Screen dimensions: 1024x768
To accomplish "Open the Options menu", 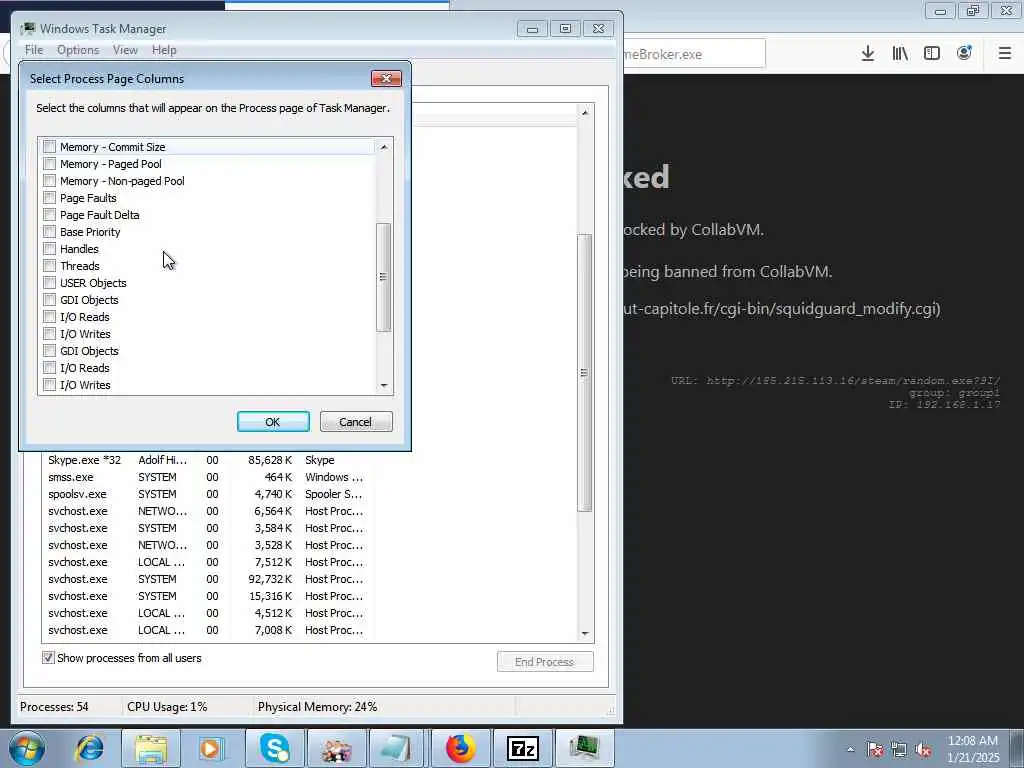I will click(78, 50).
